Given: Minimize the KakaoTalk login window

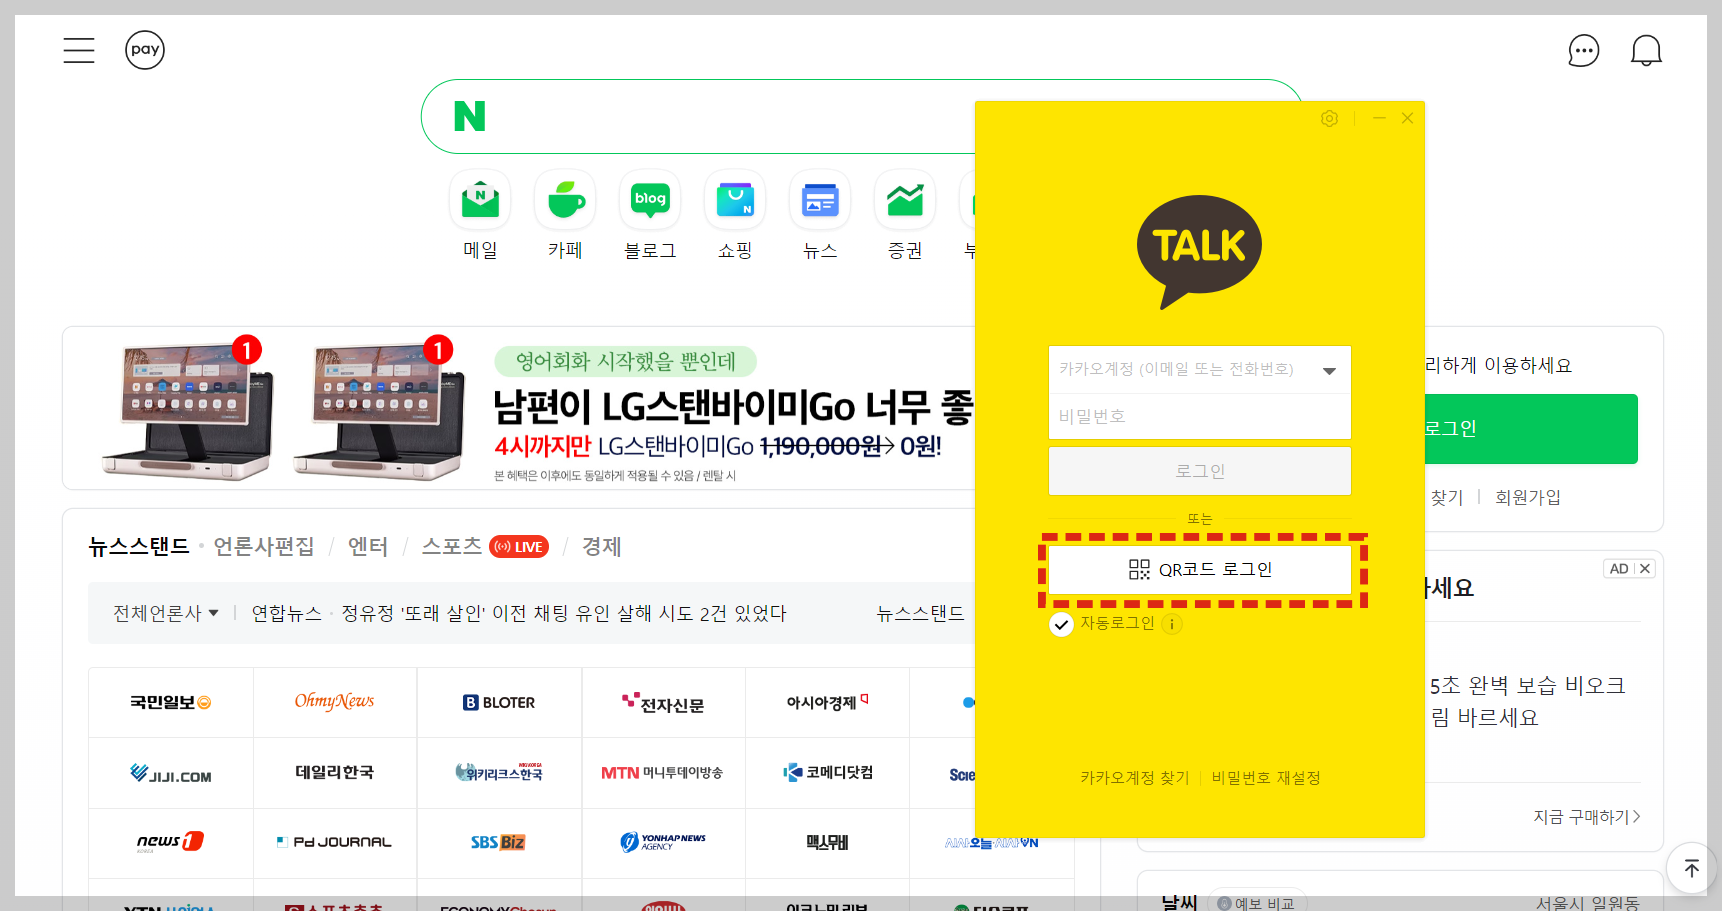Looking at the screenshot, I should 1379,118.
